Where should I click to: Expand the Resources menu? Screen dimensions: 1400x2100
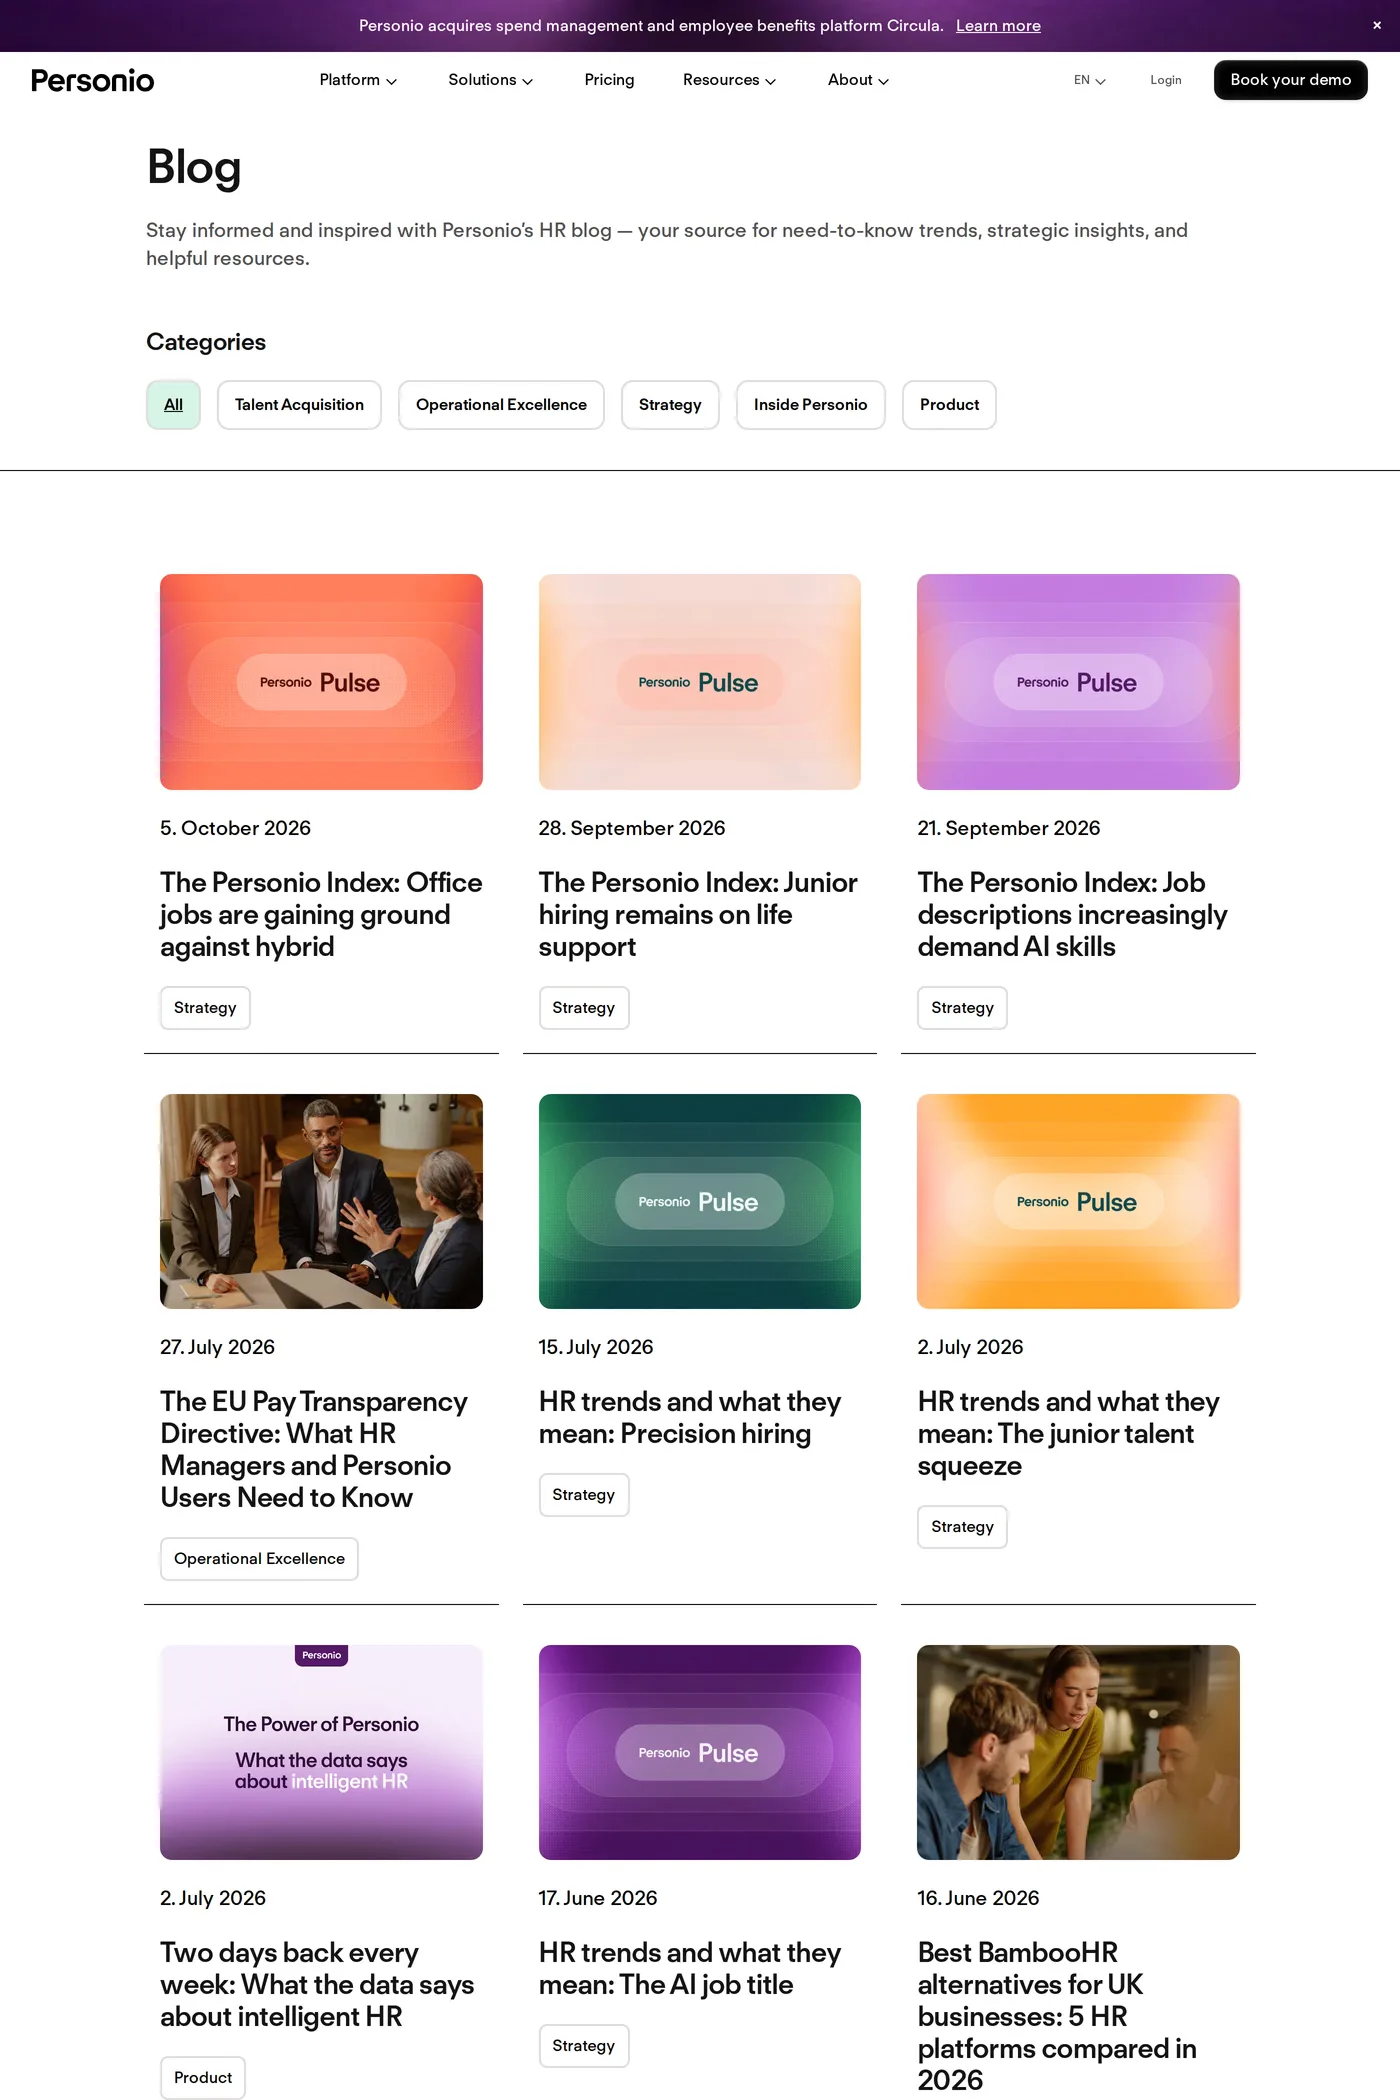click(729, 80)
